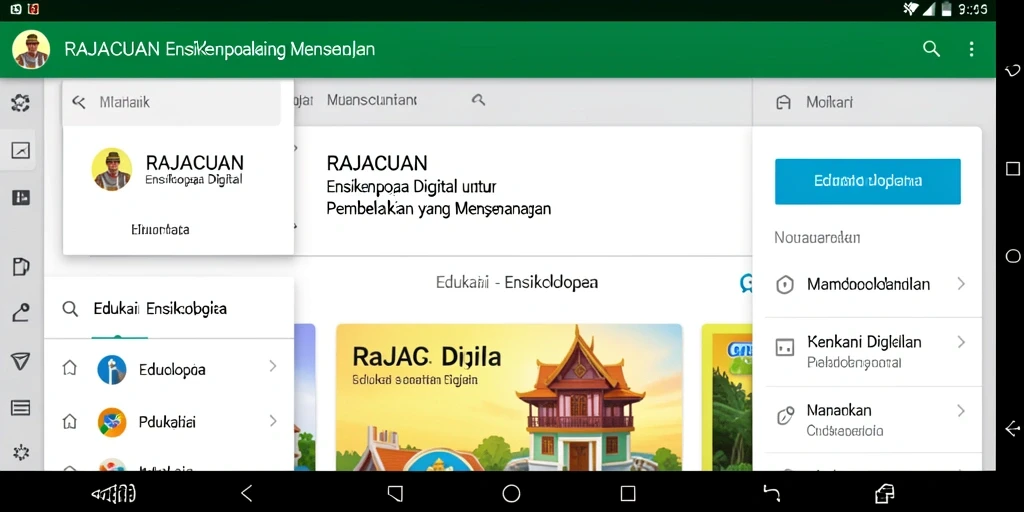
Task: Select the send triangle icon in the sidebar
Action: pyautogui.click(x=21, y=361)
